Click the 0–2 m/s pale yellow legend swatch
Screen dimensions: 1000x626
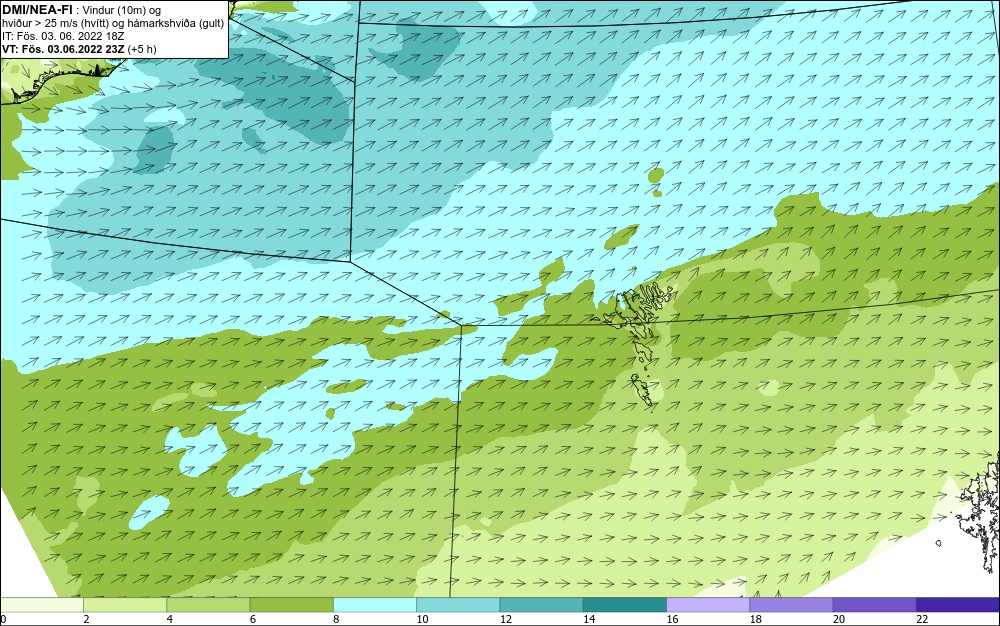(x=41, y=604)
